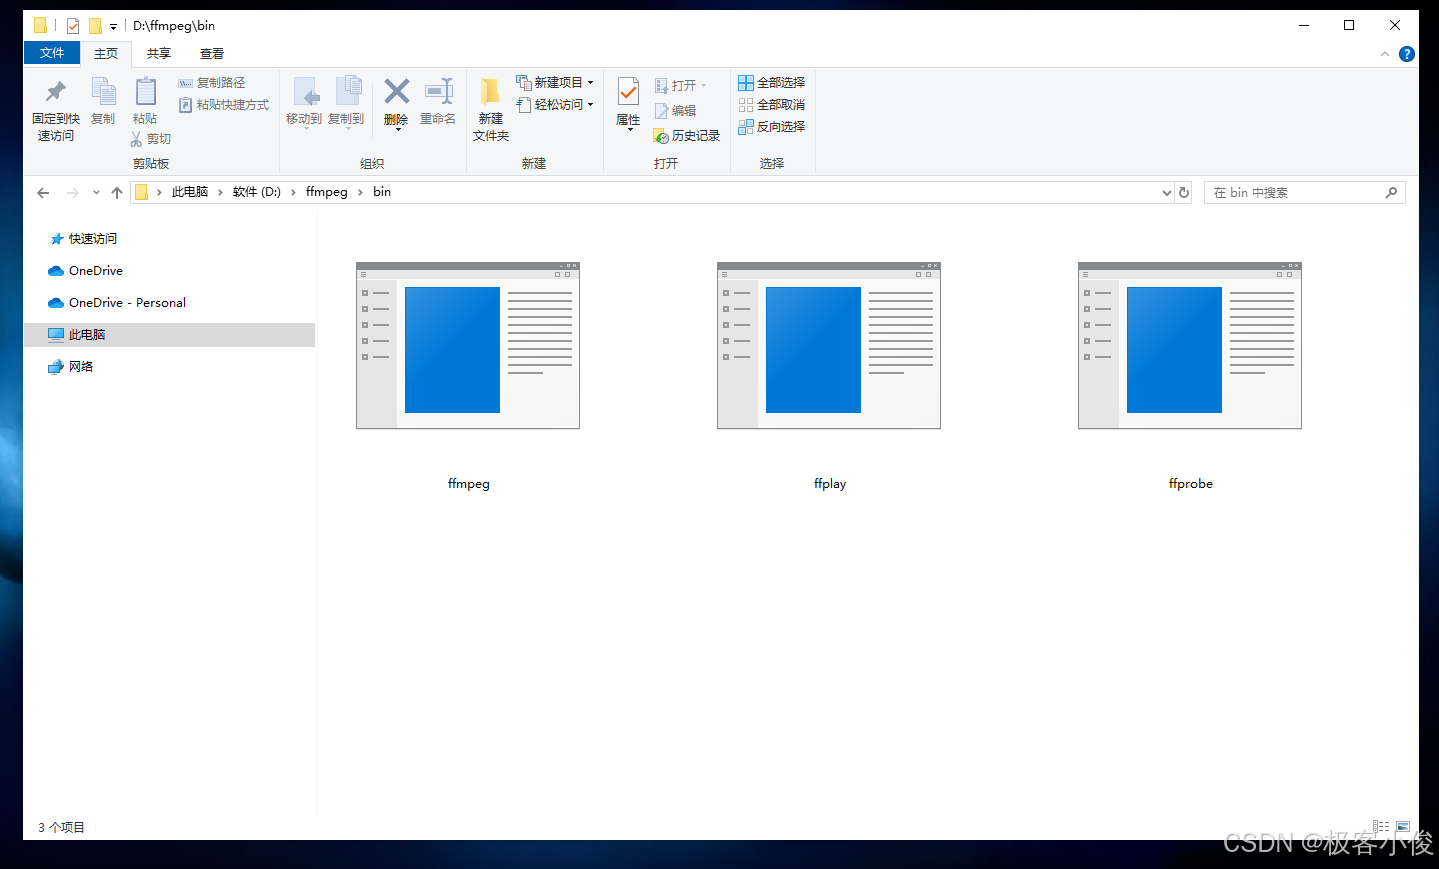This screenshot has height=869, width=1439.
Task: Click the ffplay file name label
Action: (830, 484)
